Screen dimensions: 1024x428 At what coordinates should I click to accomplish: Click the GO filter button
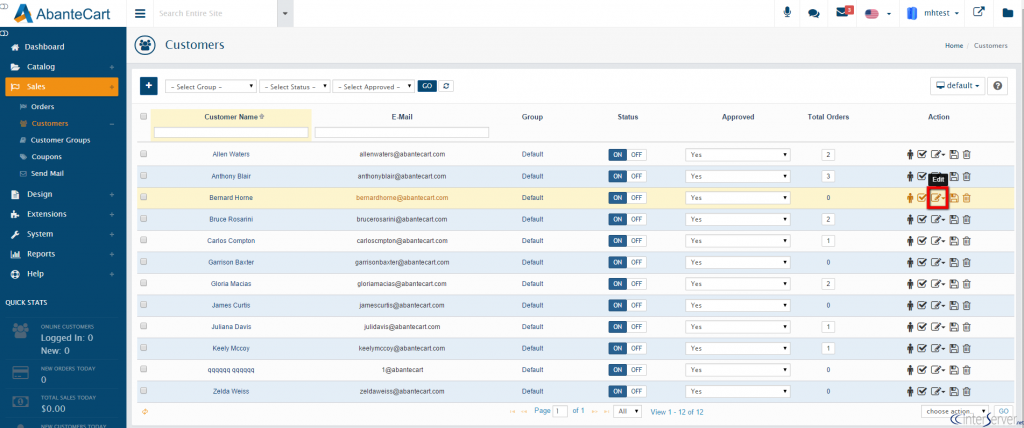tap(427, 86)
